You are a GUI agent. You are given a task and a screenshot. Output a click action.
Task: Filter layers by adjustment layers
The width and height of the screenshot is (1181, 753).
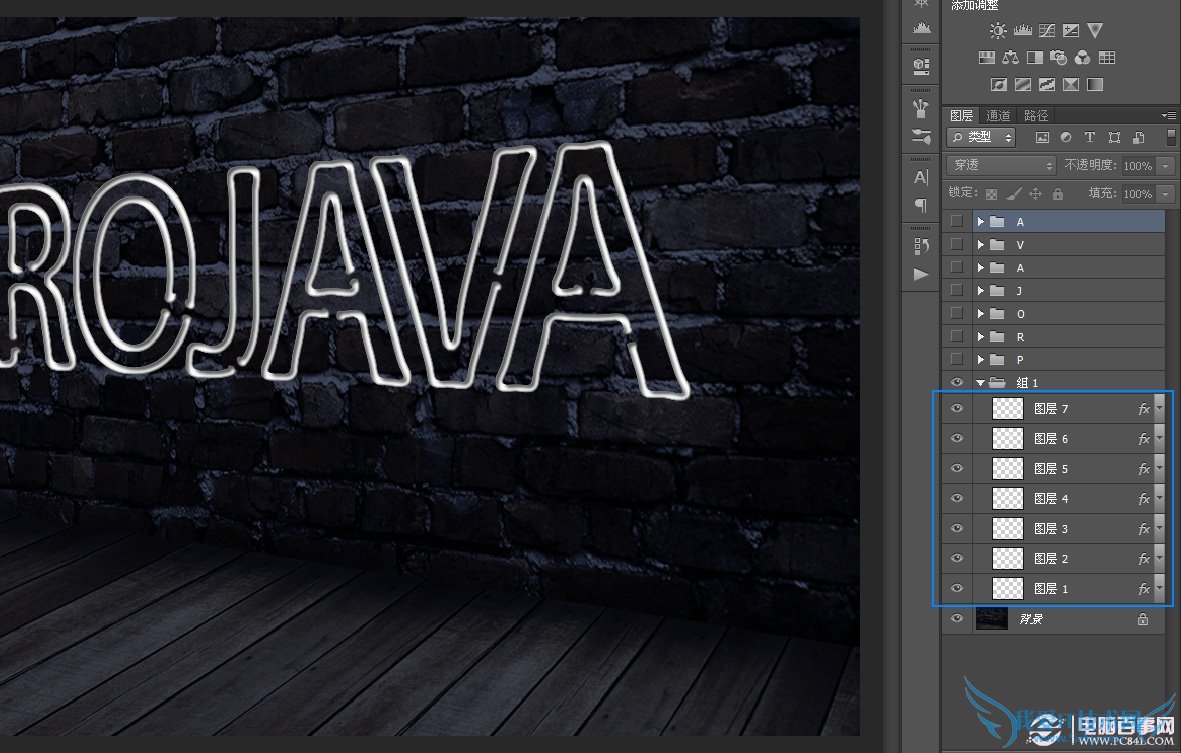click(1066, 137)
